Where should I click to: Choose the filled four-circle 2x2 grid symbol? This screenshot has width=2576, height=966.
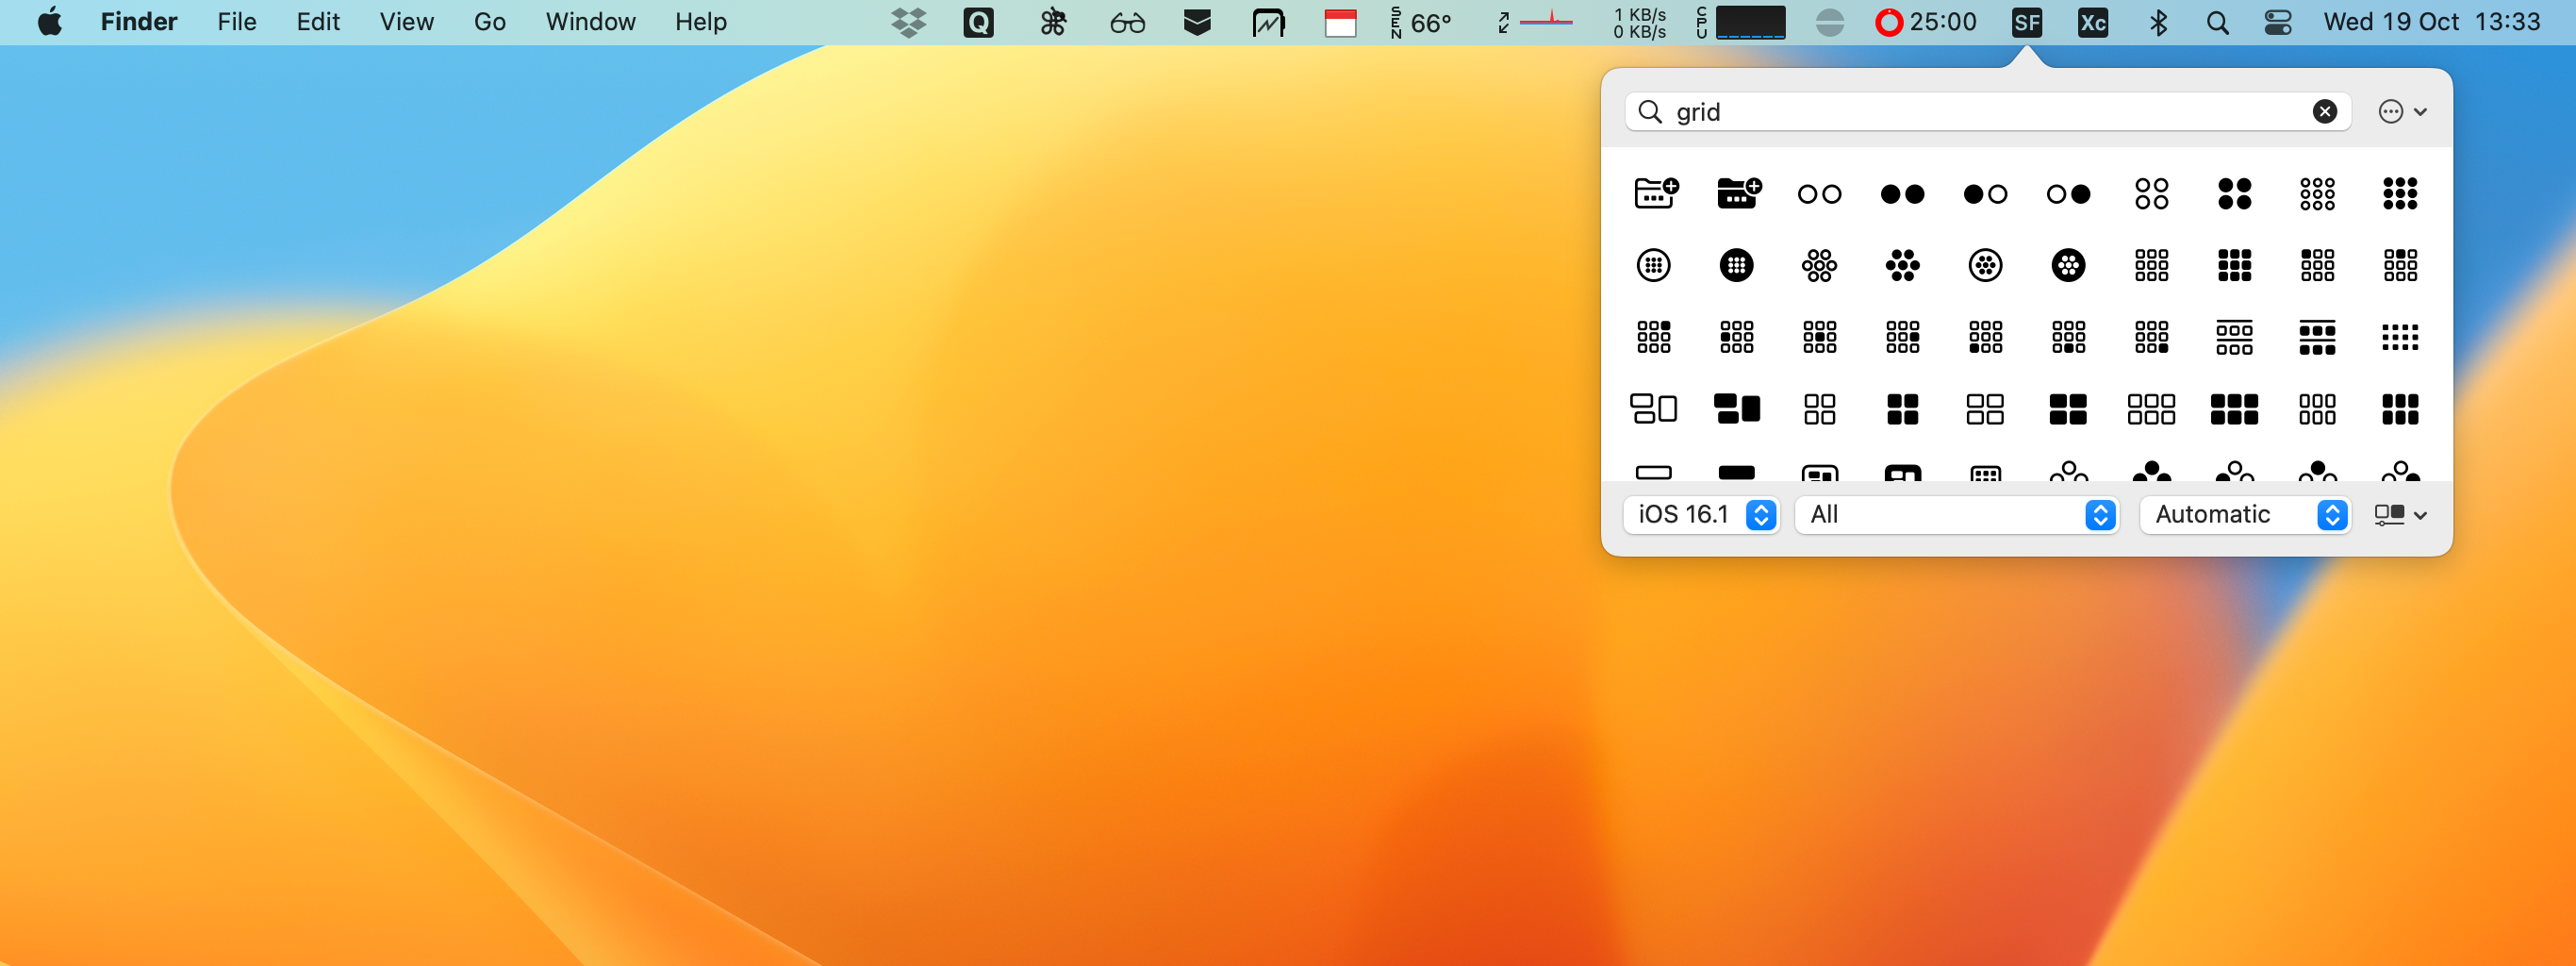pyautogui.click(x=2234, y=194)
